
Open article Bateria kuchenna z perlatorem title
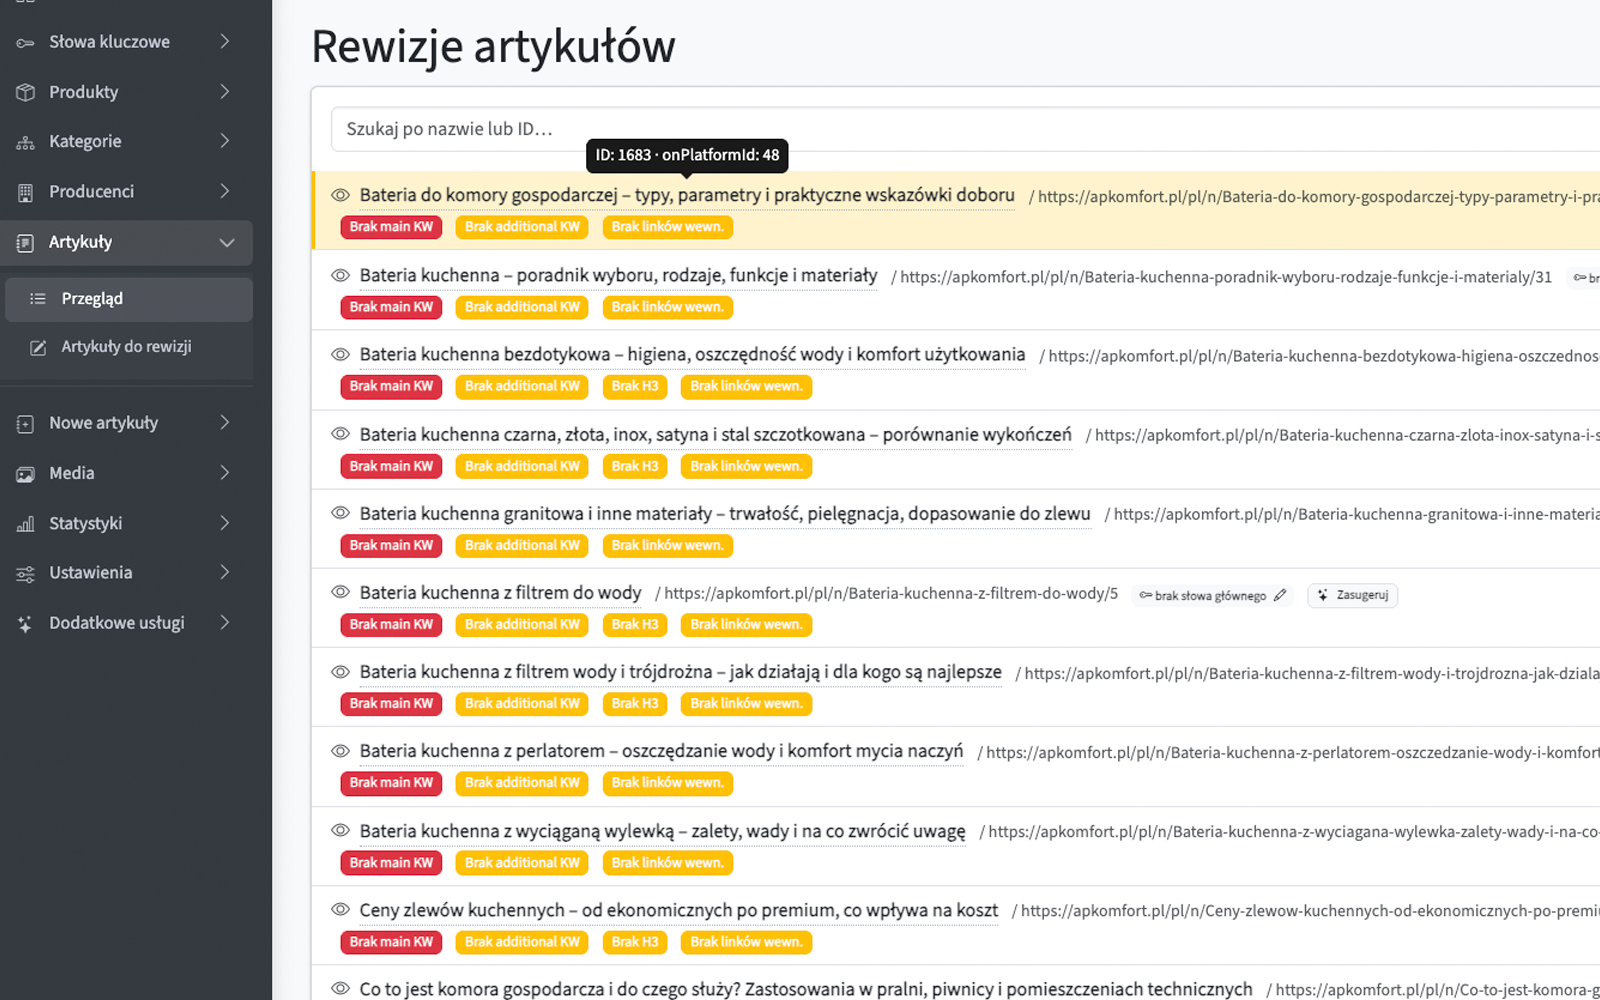click(x=661, y=751)
